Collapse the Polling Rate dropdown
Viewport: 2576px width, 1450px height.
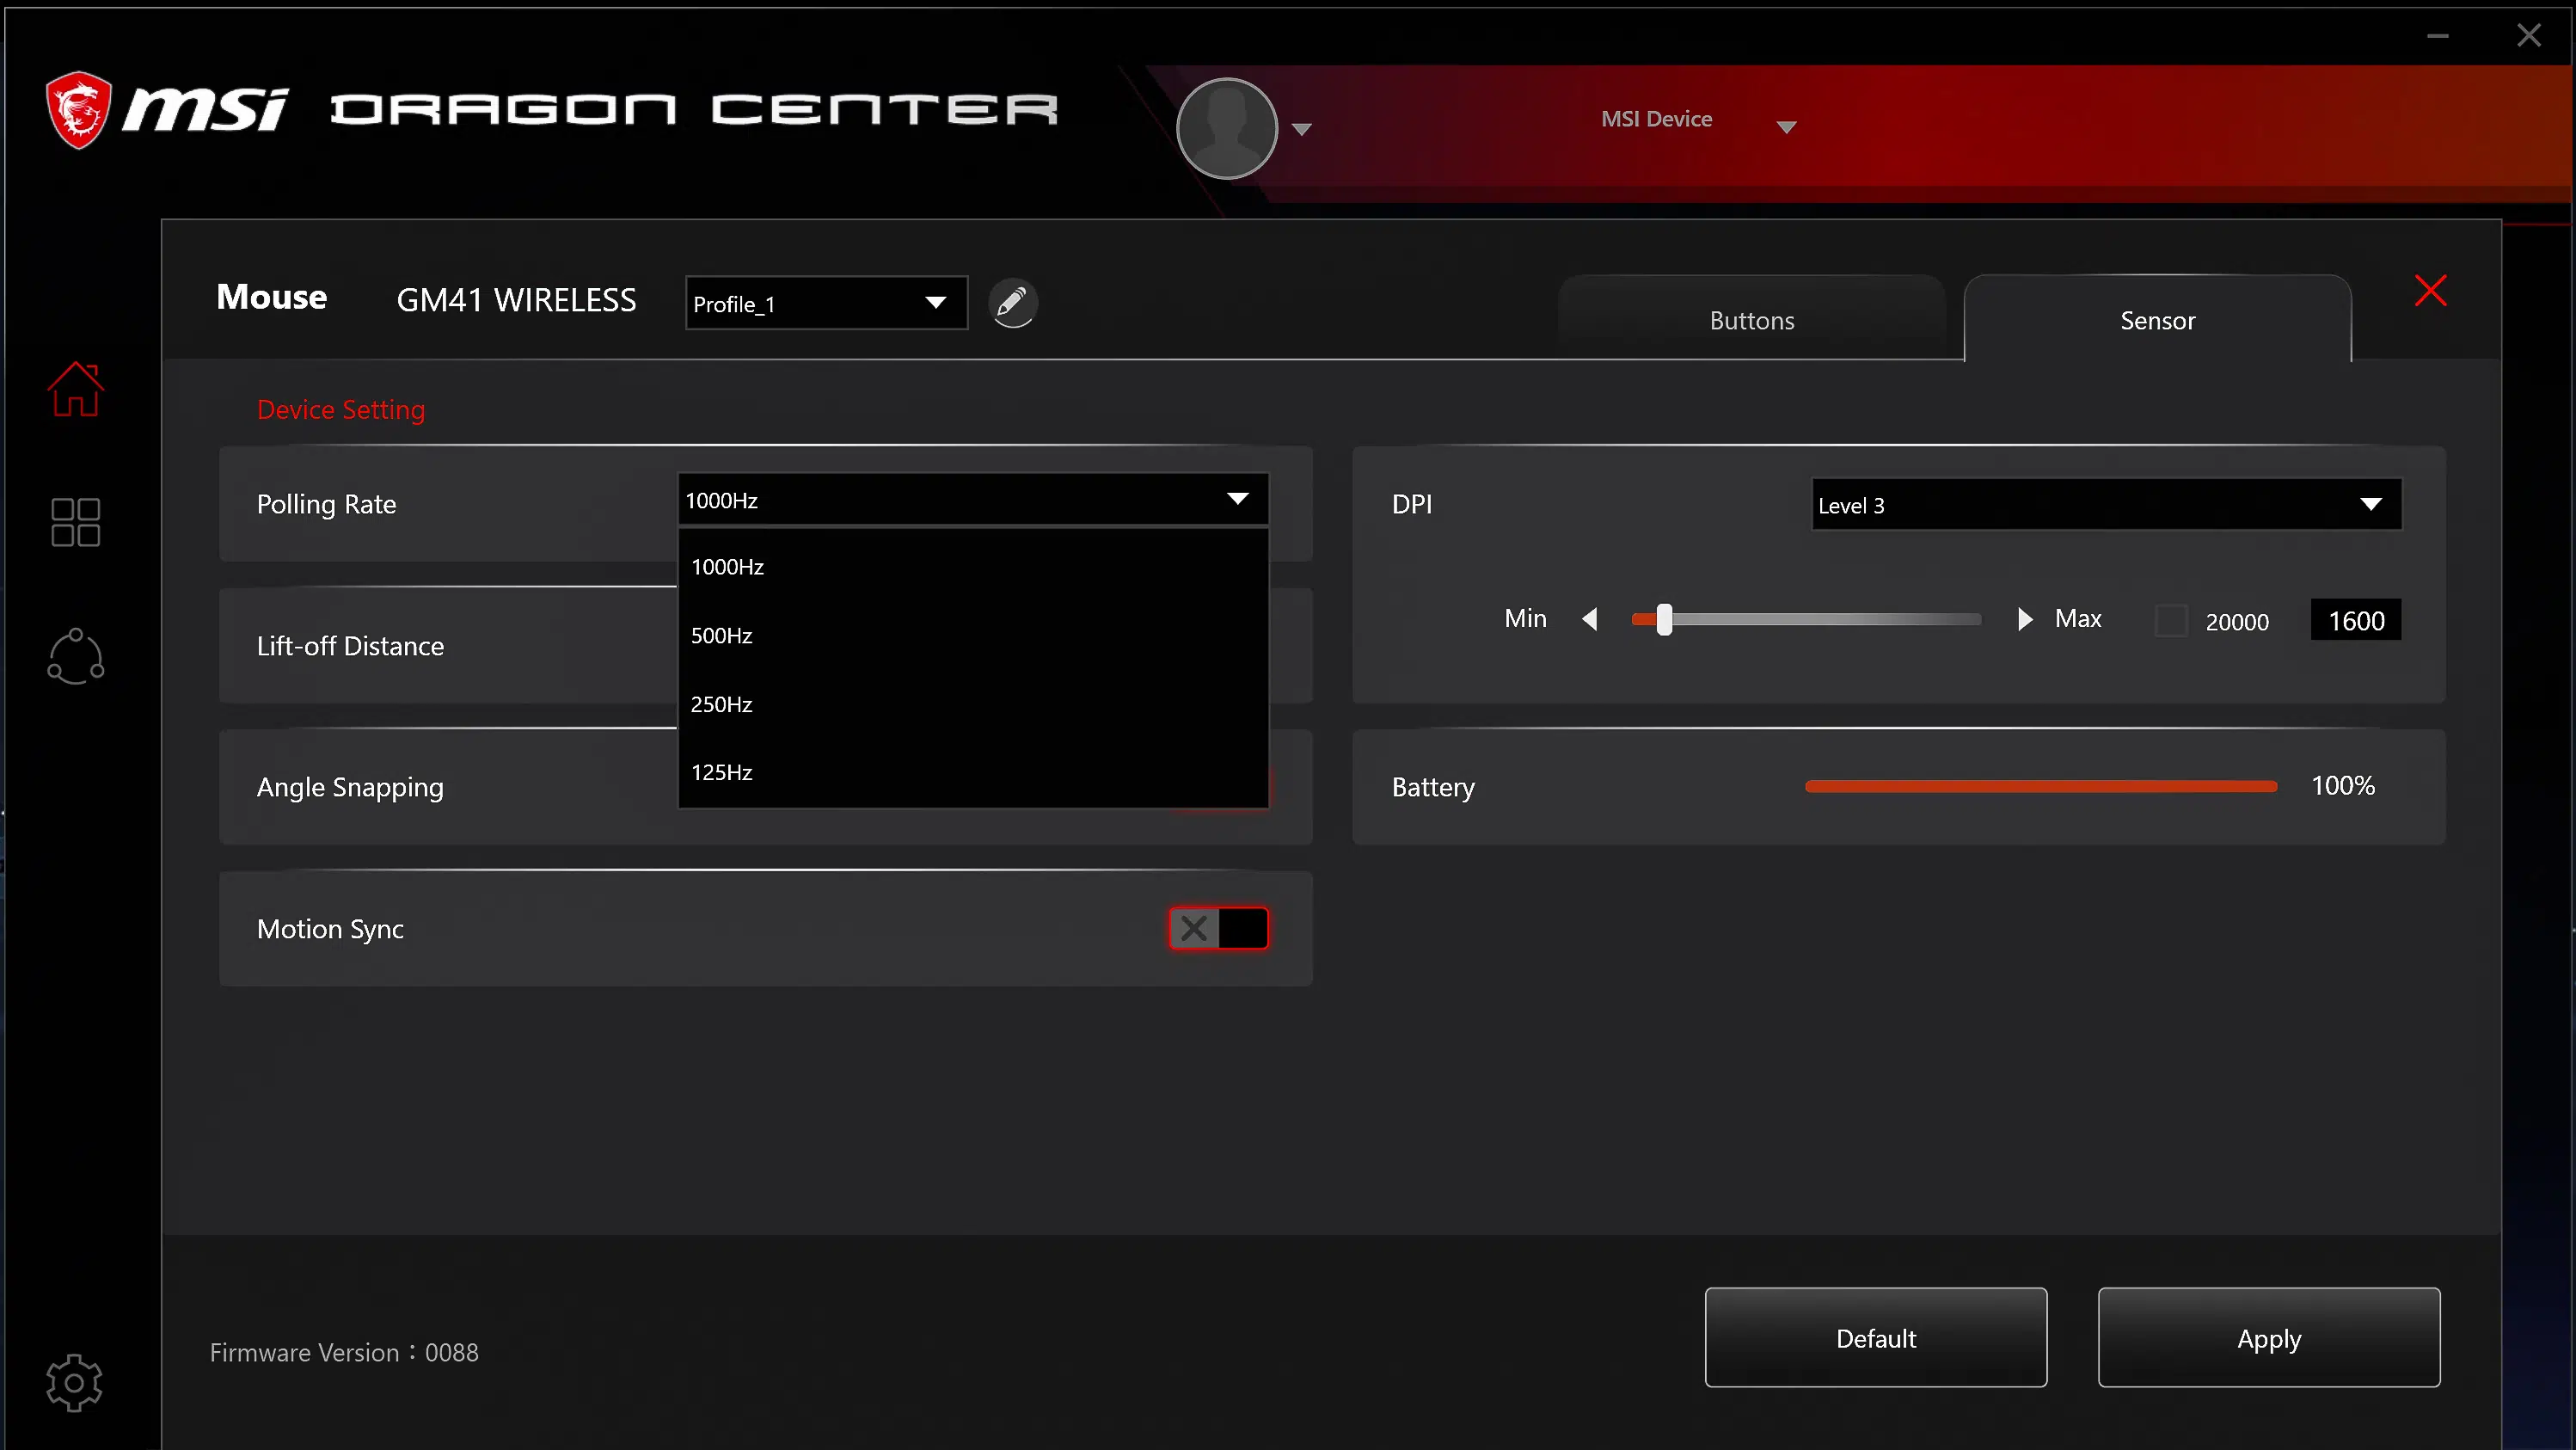point(973,499)
